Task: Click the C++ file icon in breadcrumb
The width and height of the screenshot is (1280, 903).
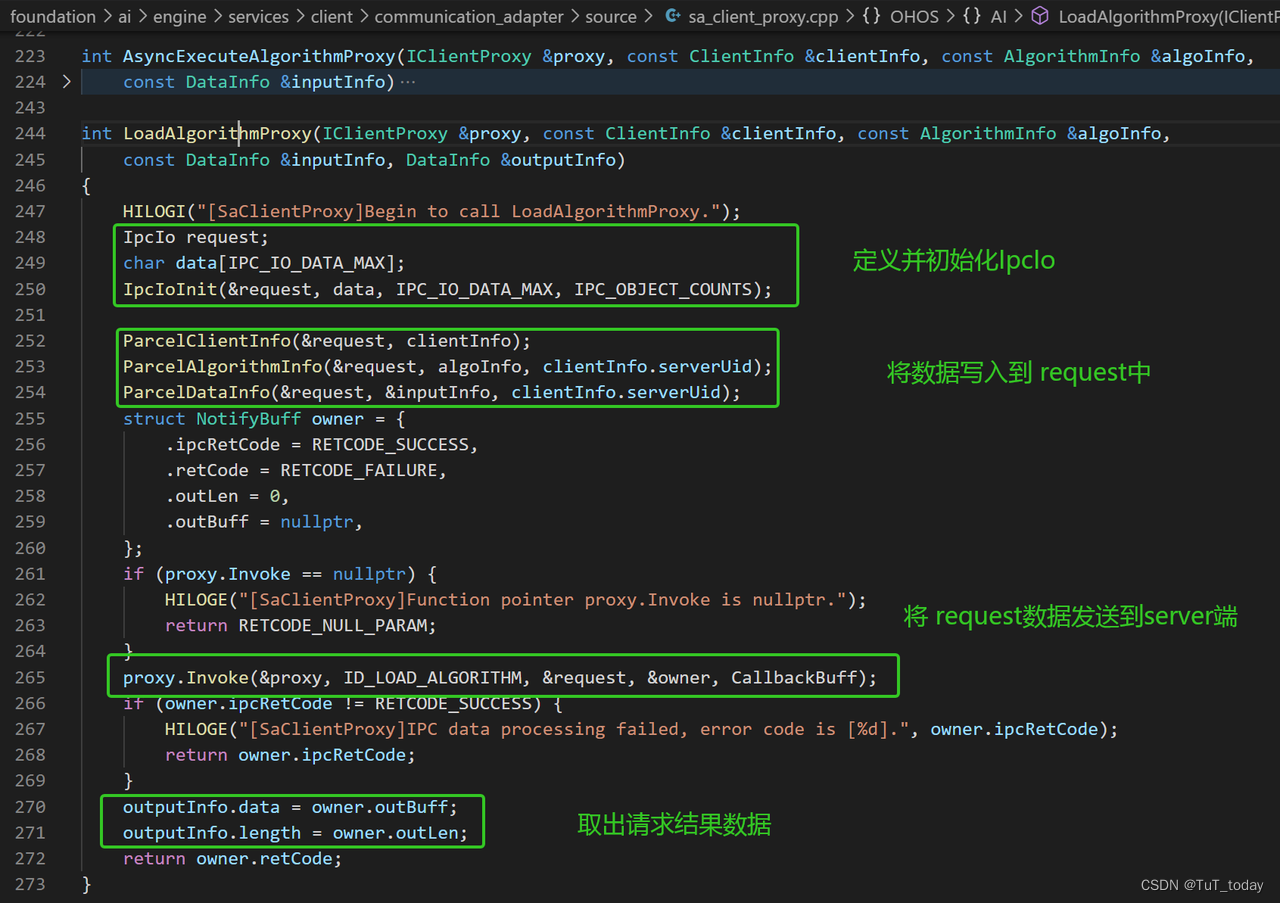Action: (673, 16)
